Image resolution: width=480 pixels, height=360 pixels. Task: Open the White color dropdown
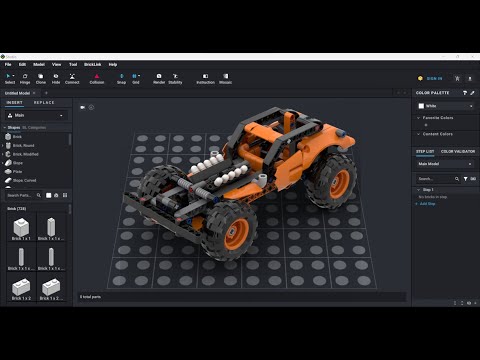[x=446, y=106]
